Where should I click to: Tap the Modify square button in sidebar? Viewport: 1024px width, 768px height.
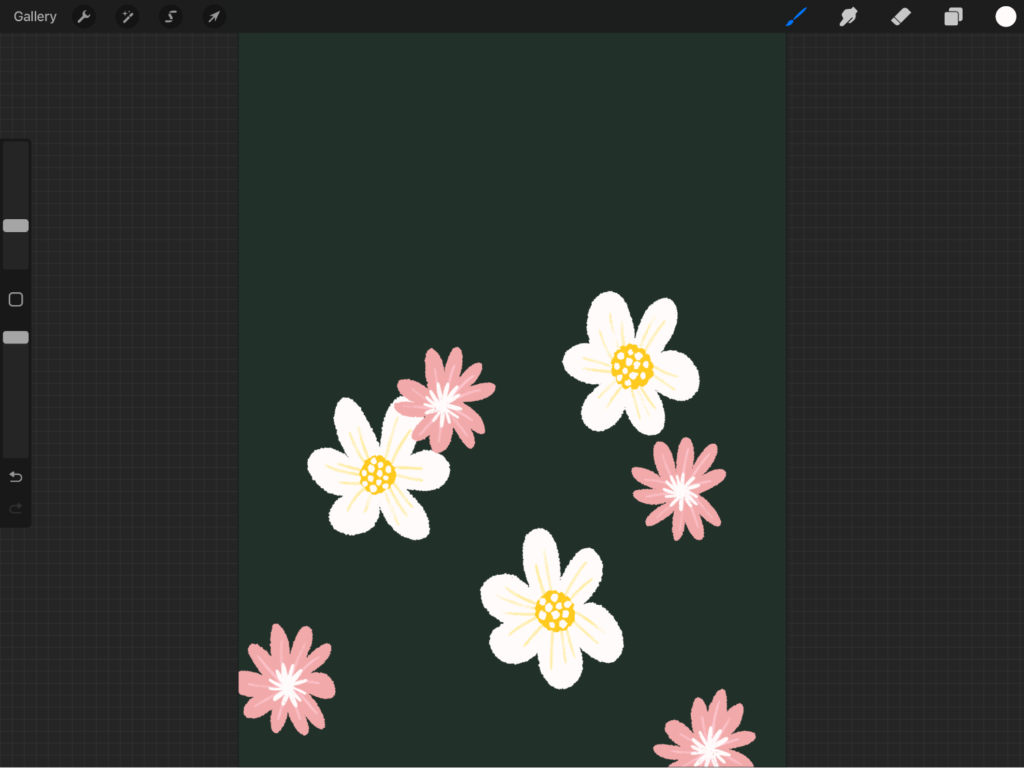(x=16, y=300)
